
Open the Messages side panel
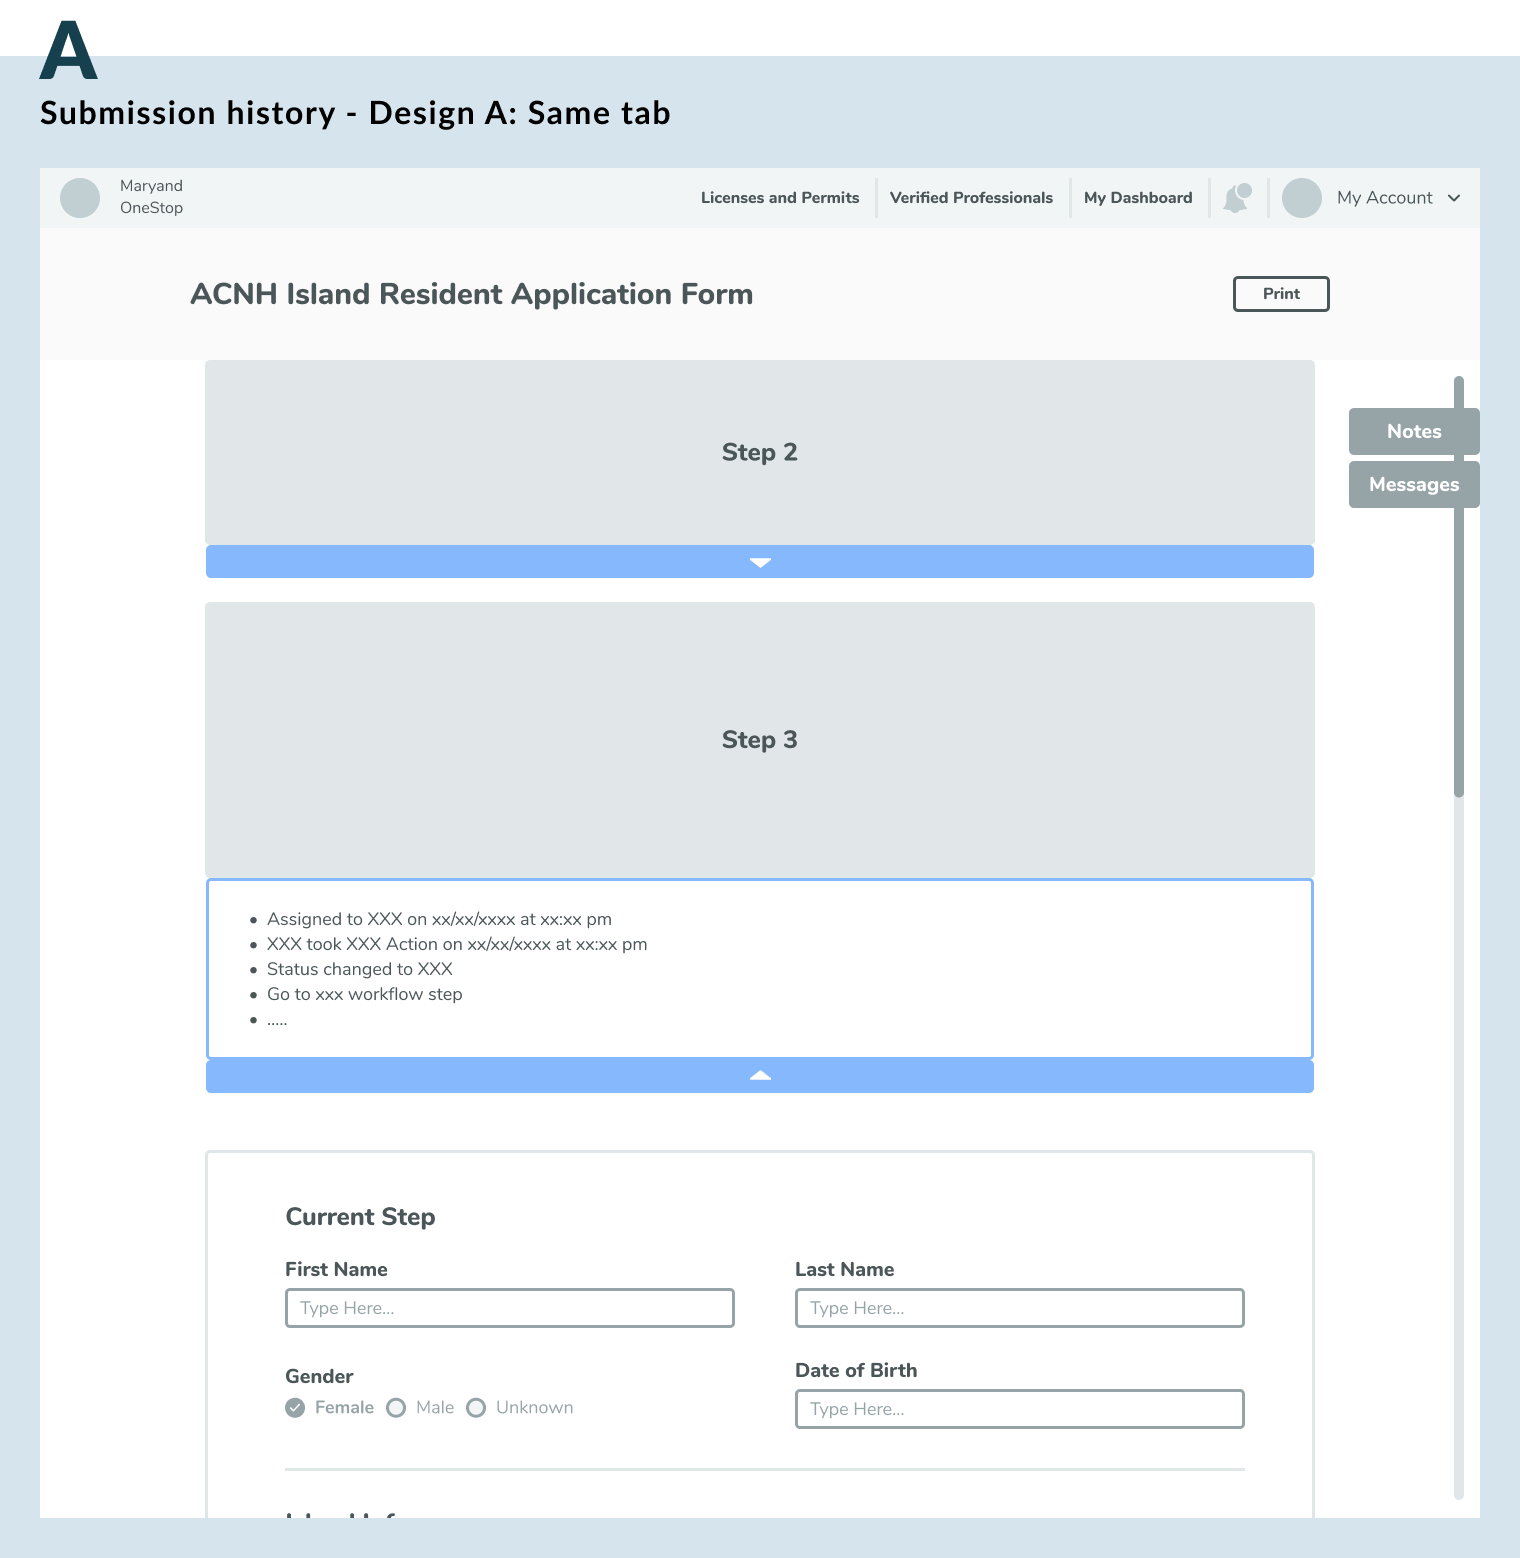tap(1413, 485)
